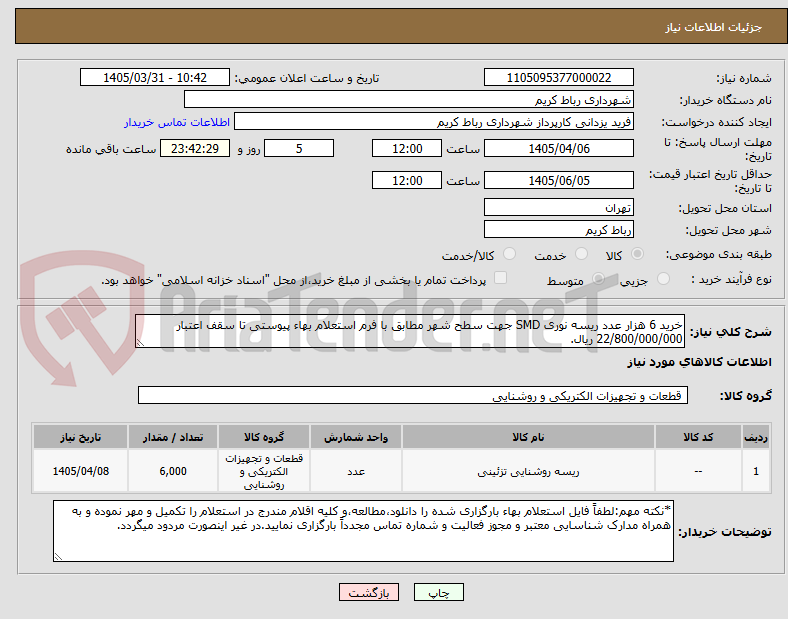This screenshot has height=619, width=788.
Task: Choose the جزیی purchase process option
Action: pyautogui.click(x=663, y=279)
